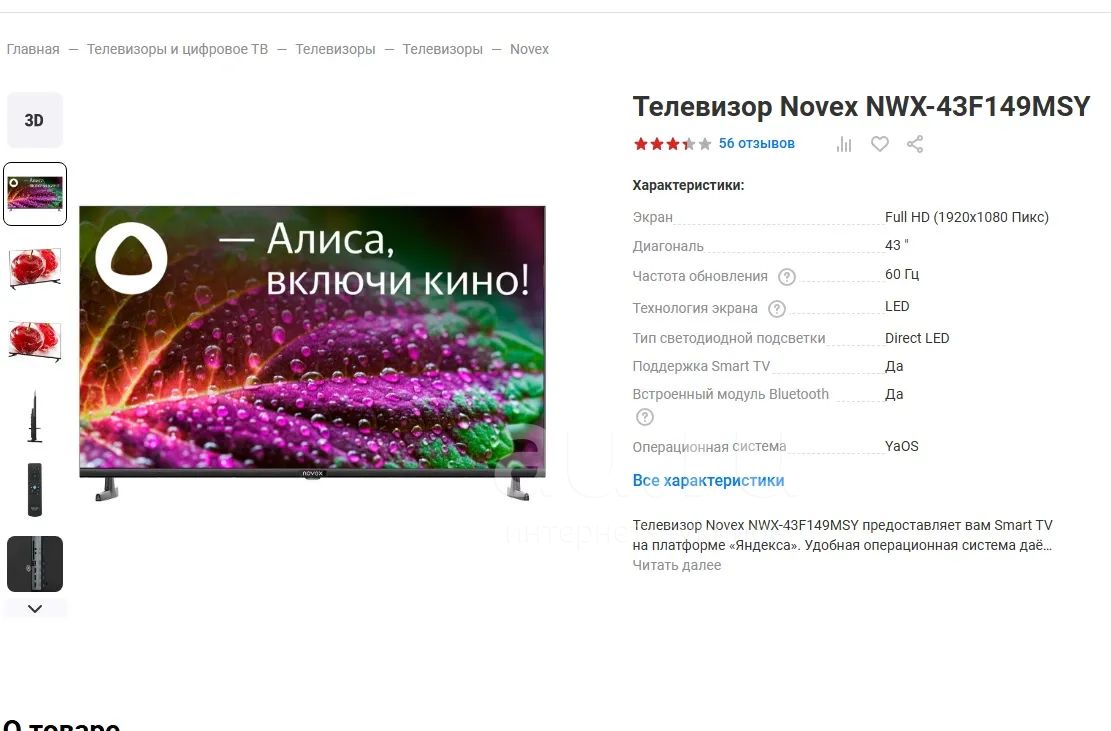Click the compare product bar chart icon
Image resolution: width=1111 pixels, height=731 pixels.
[844, 144]
